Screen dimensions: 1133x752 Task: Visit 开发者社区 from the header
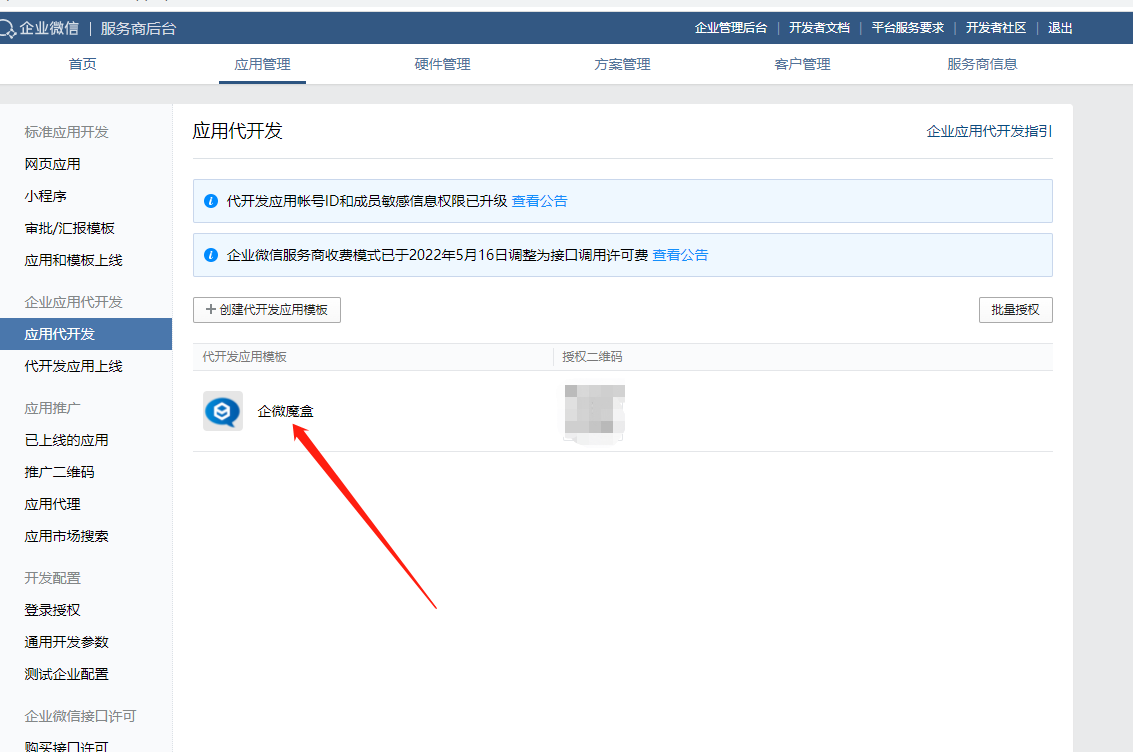click(x=996, y=28)
